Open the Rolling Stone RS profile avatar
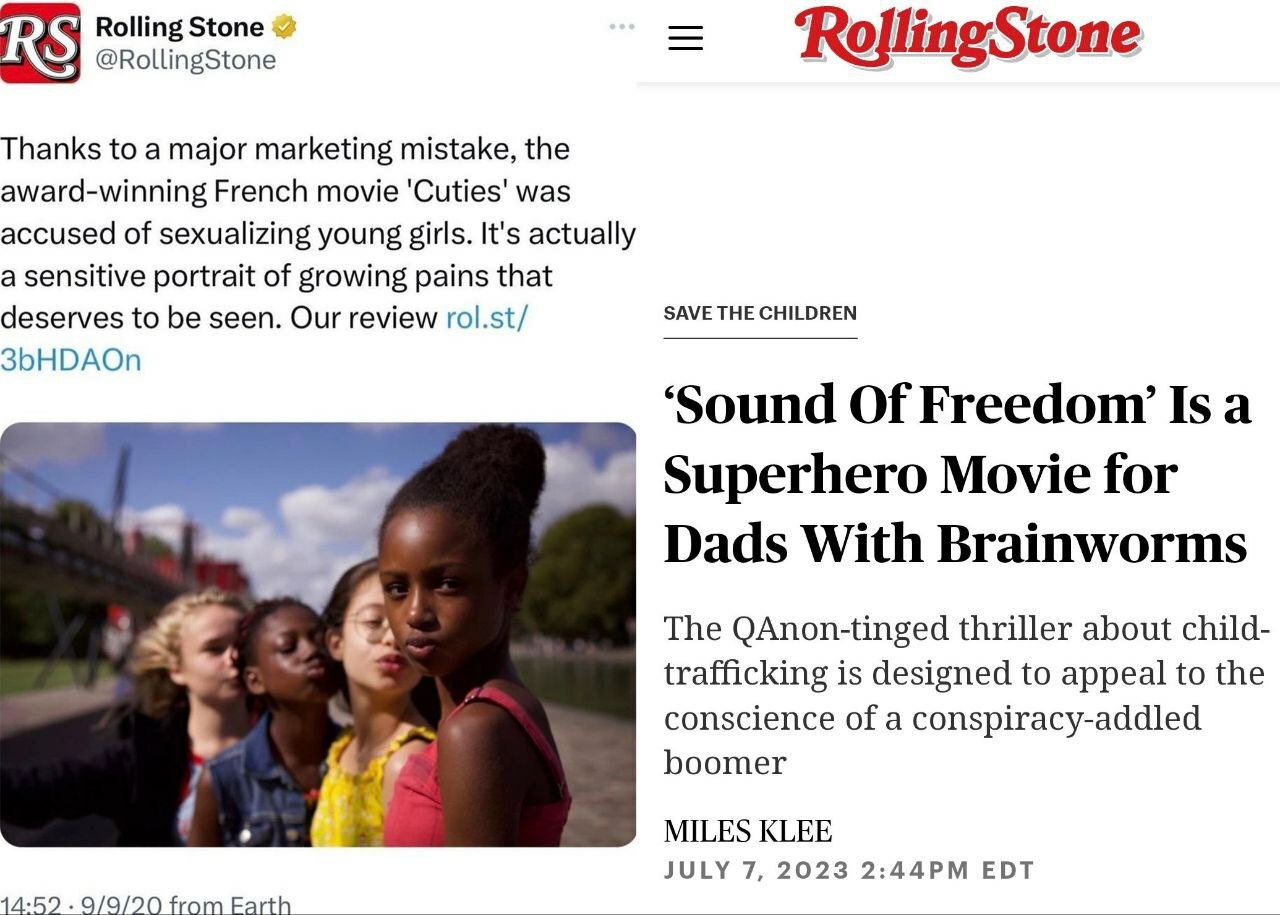Viewport: 1280px width, 915px height. tap(40, 44)
